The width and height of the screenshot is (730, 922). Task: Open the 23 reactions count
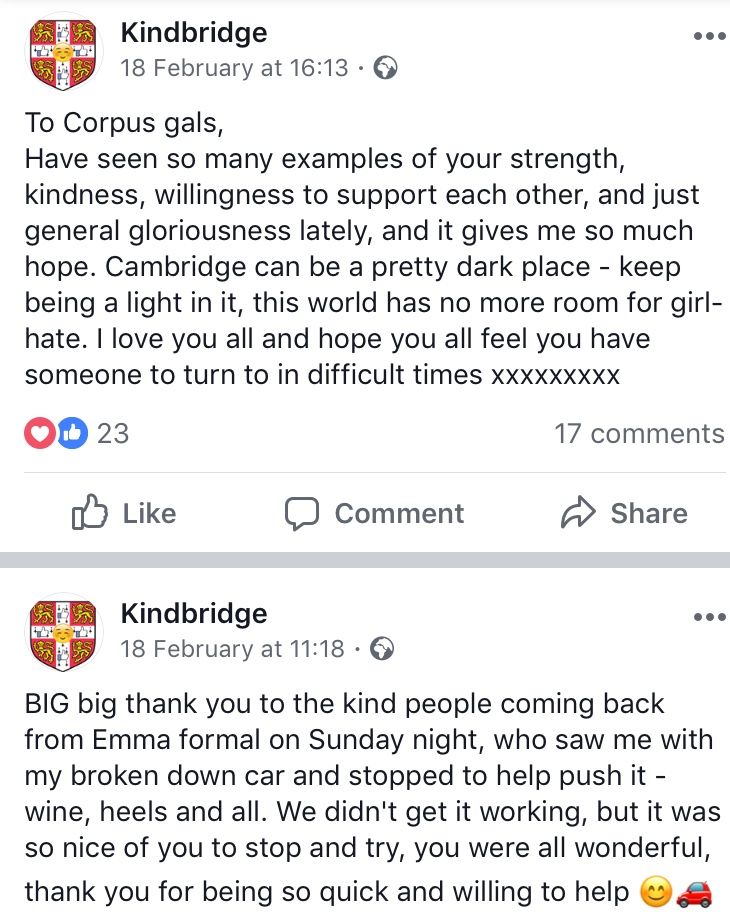pos(113,433)
